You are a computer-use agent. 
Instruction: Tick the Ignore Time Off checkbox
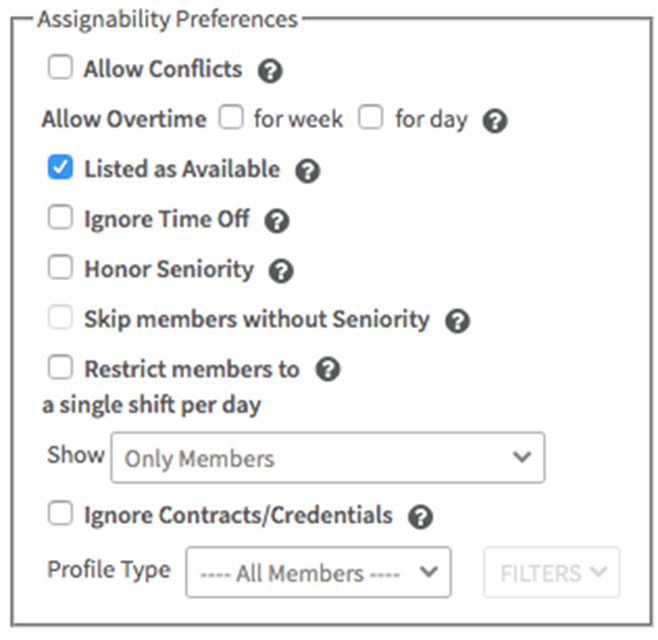pyautogui.click(x=60, y=217)
